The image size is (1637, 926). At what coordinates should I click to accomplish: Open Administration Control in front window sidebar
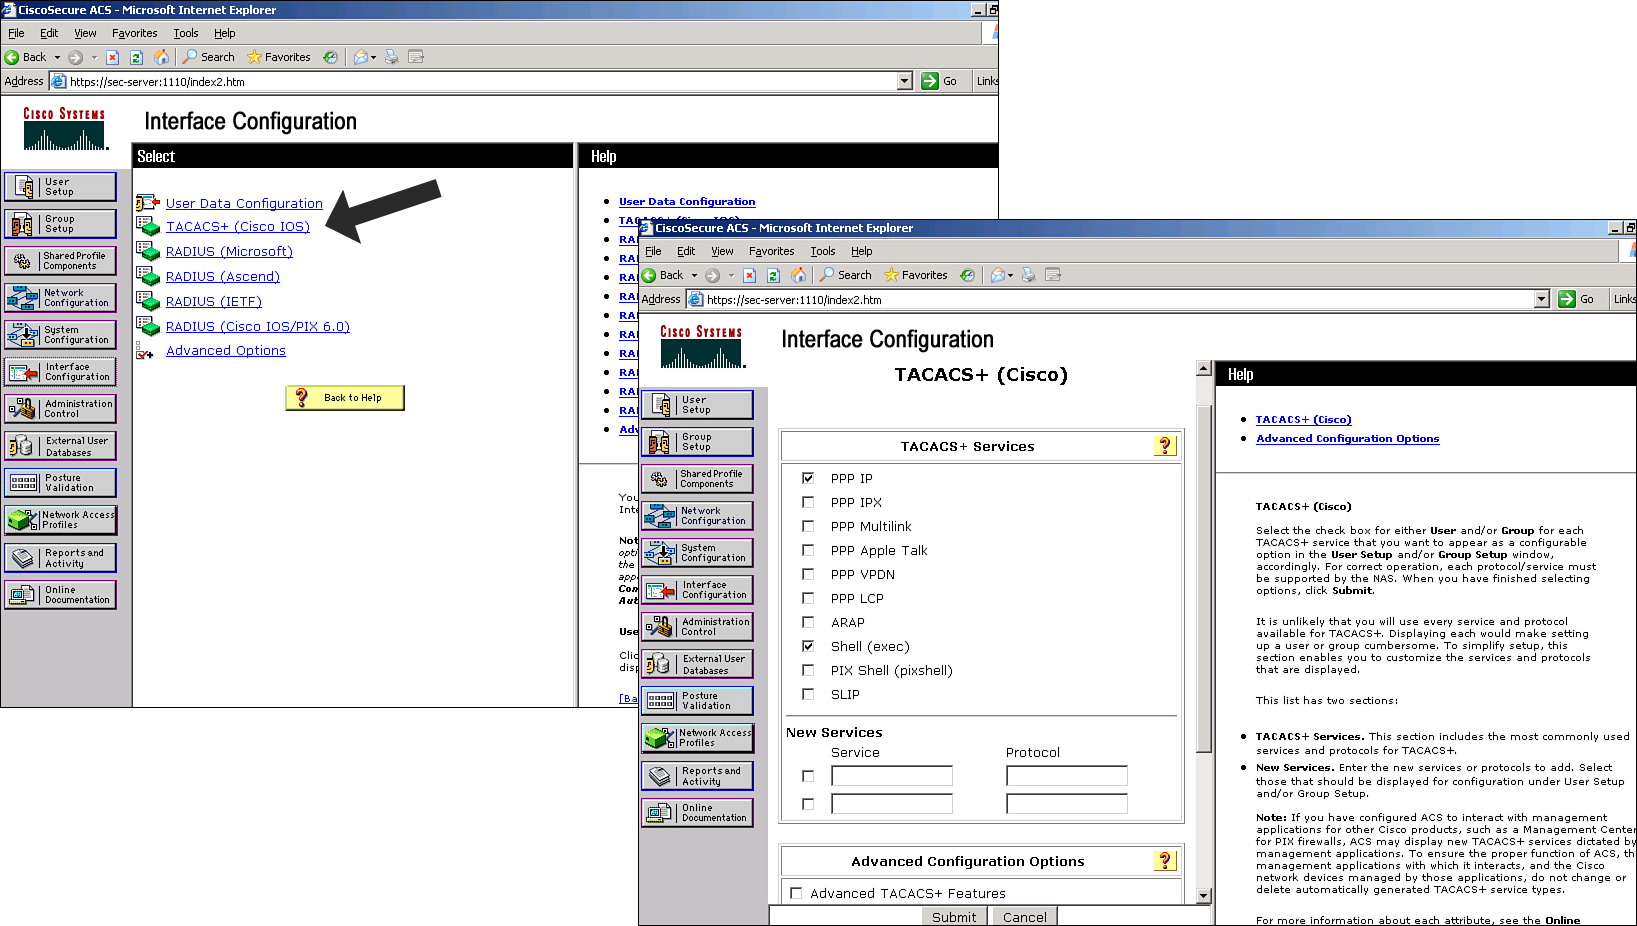pyautogui.click(x=697, y=627)
